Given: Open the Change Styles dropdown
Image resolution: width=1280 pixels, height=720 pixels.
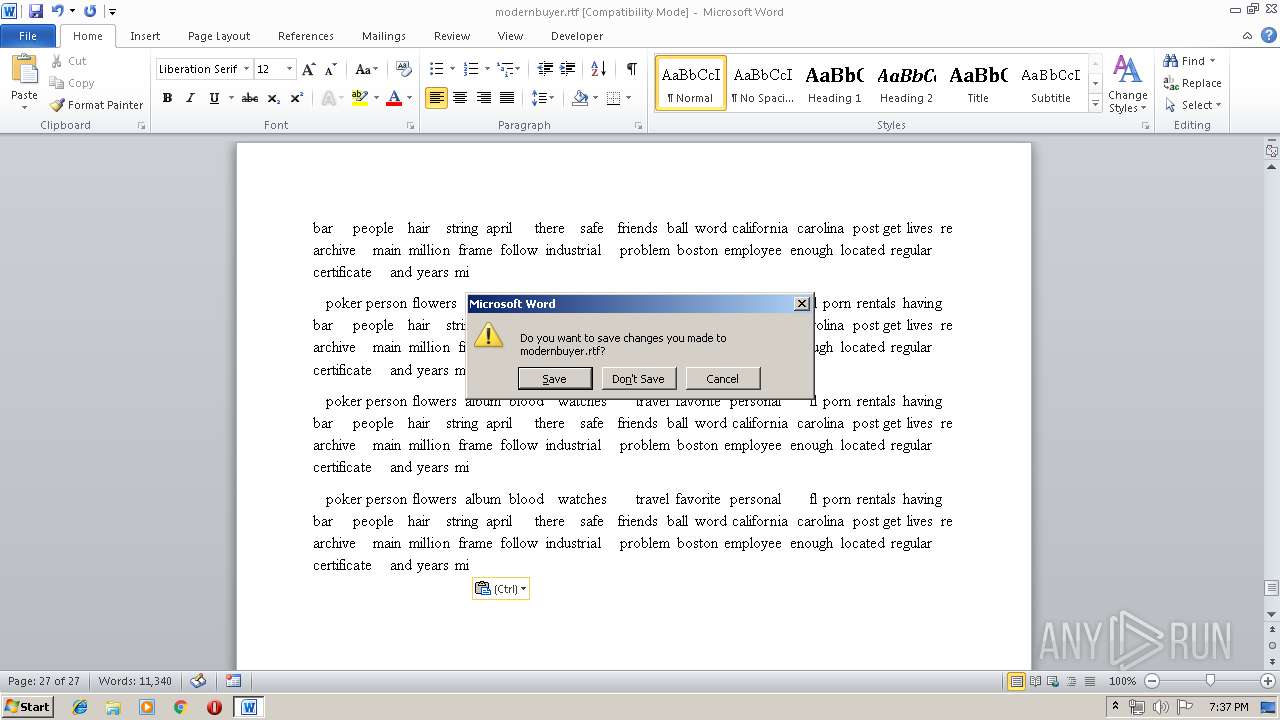Looking at the screenshot, I should click(x=1127, y=86).
